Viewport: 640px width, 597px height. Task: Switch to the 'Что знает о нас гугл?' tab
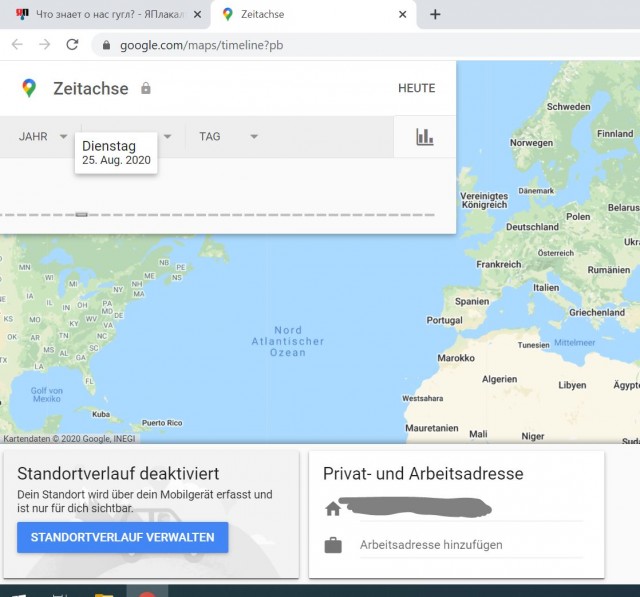tap(105, 15)
